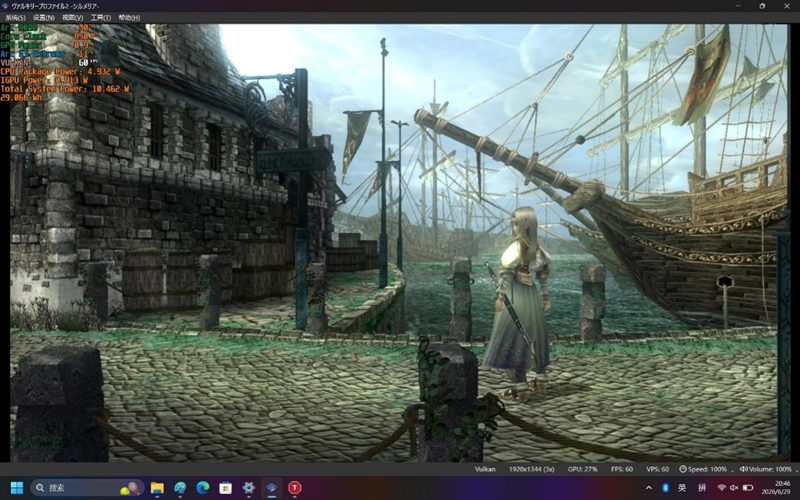Click the 1920x1344 (3x) resolution status
Image resolution: width=800 pixels, height=500 pixels.
click(532, 469)
